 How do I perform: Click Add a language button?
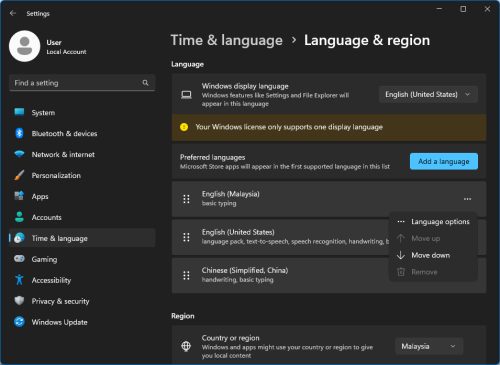click(x=444, y=161)
